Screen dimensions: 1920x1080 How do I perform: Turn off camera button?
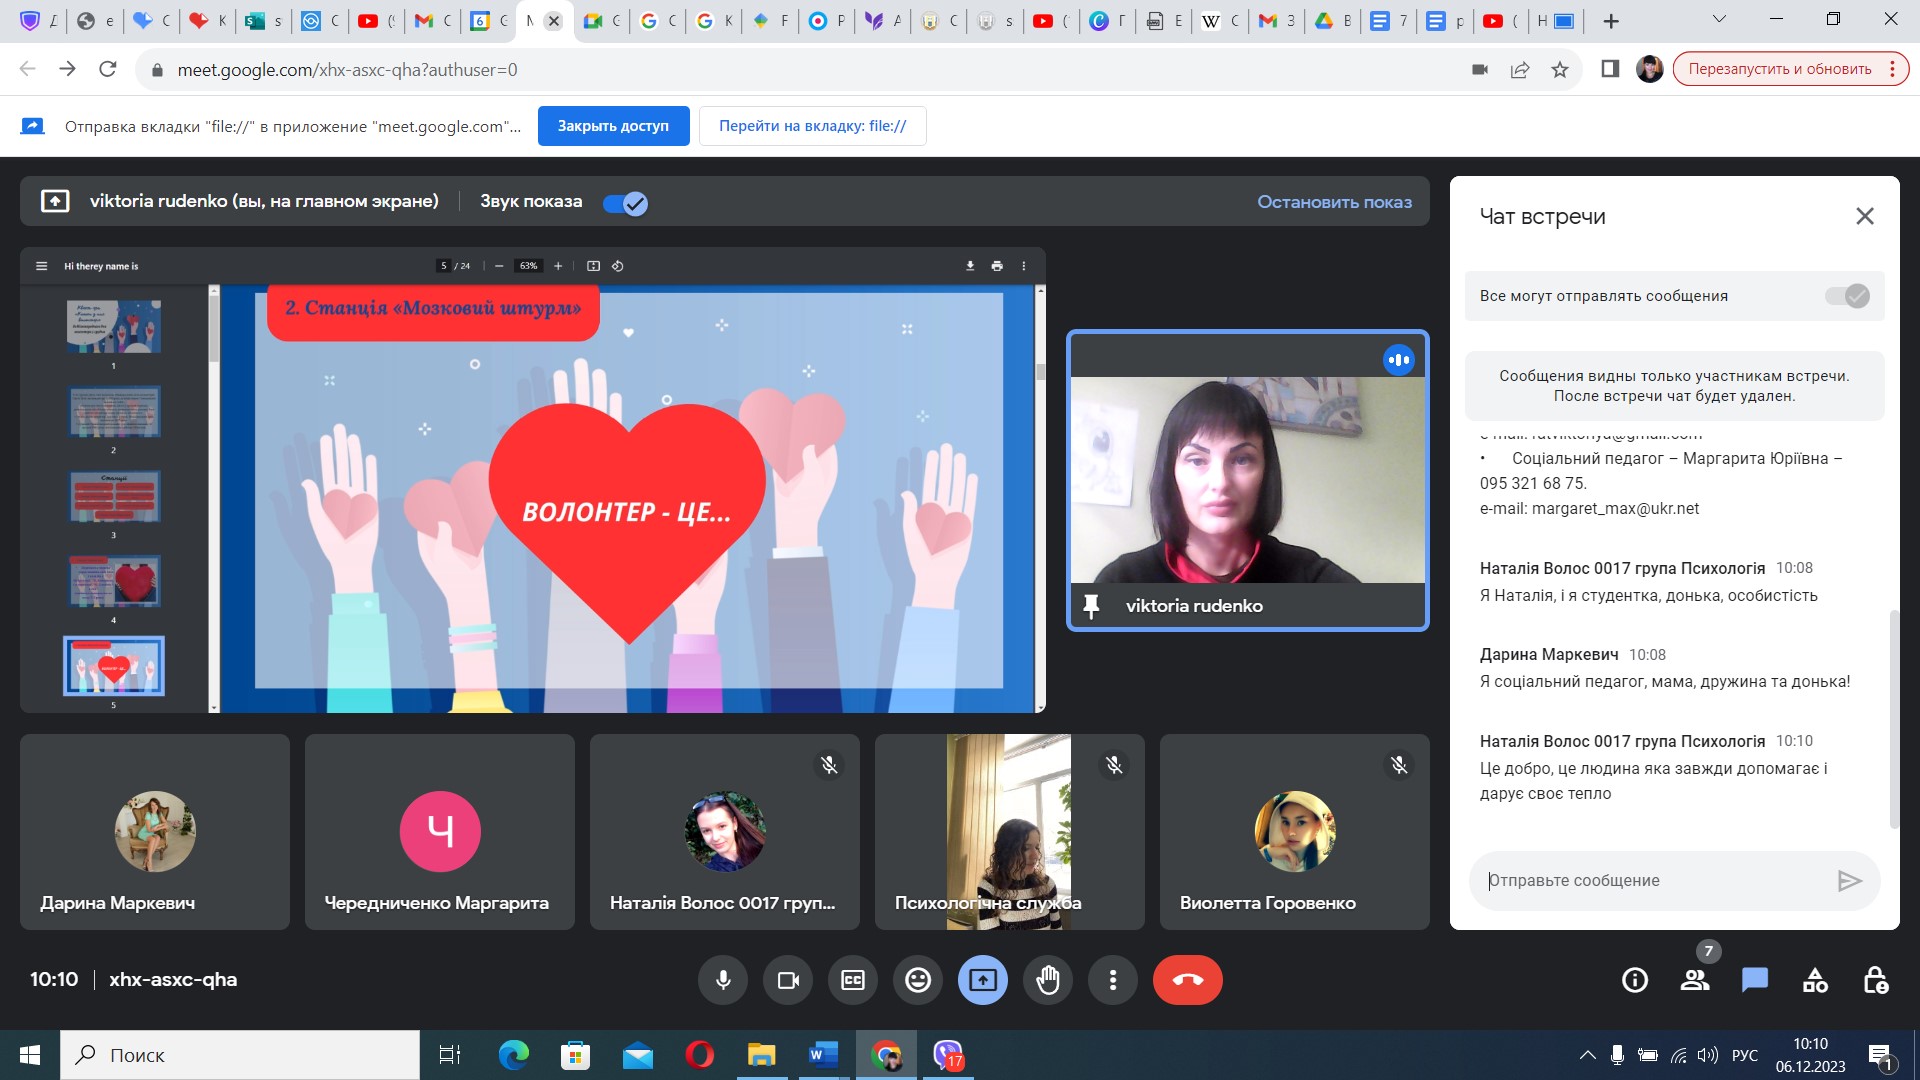(x=788, y=980)
